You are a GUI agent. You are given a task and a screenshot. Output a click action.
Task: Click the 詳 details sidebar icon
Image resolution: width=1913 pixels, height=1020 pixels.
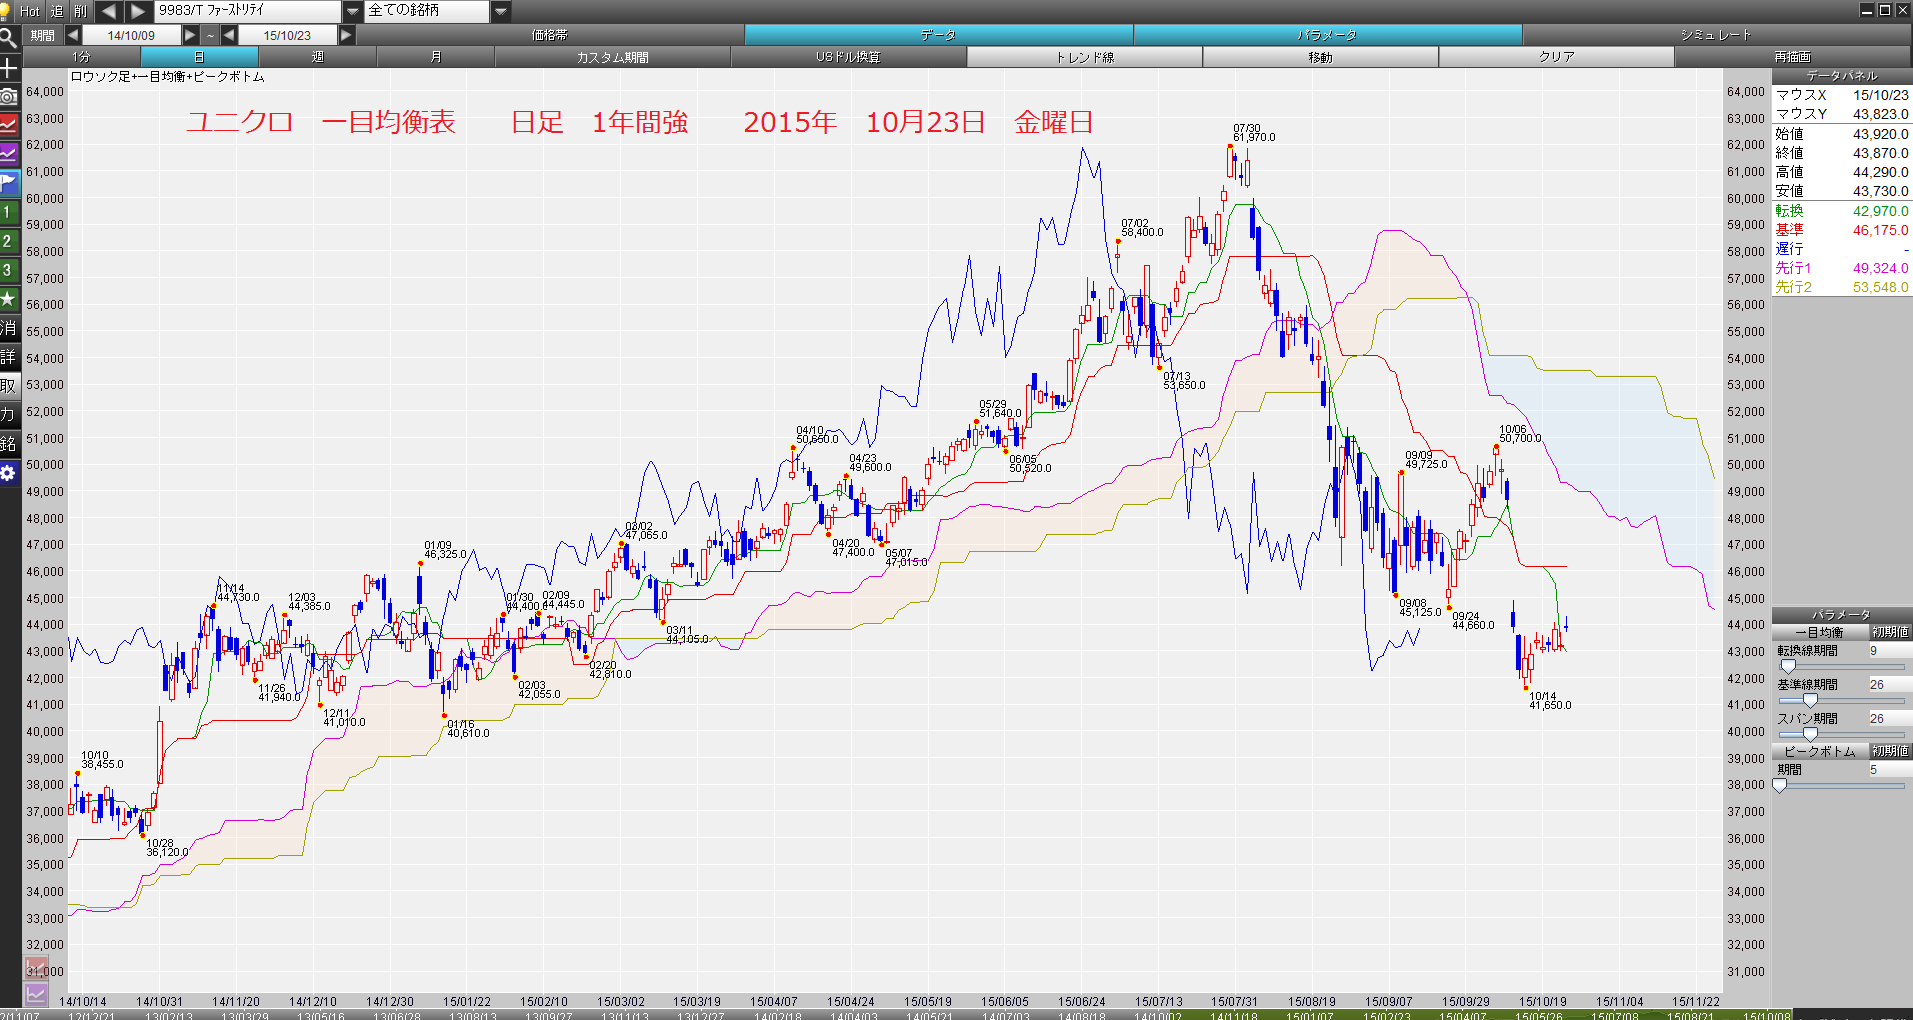(9, 357)
